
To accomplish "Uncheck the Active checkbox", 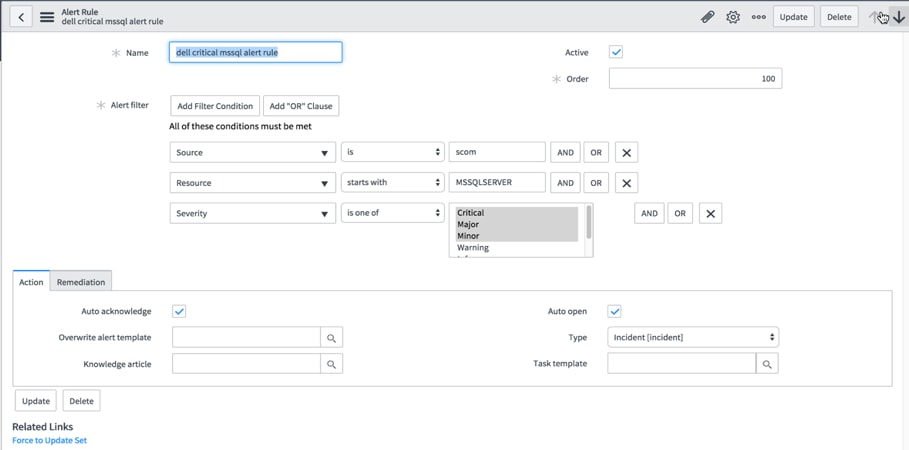I will point(616,52).
